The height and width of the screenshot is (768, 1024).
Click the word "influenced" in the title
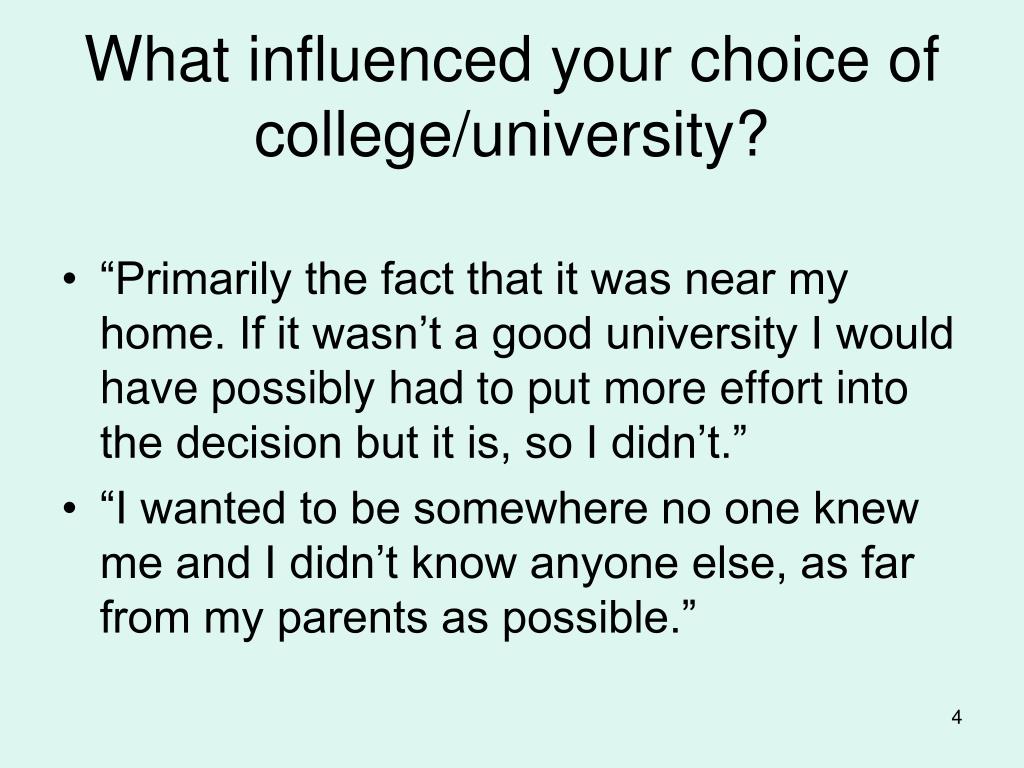coord(389,59)
